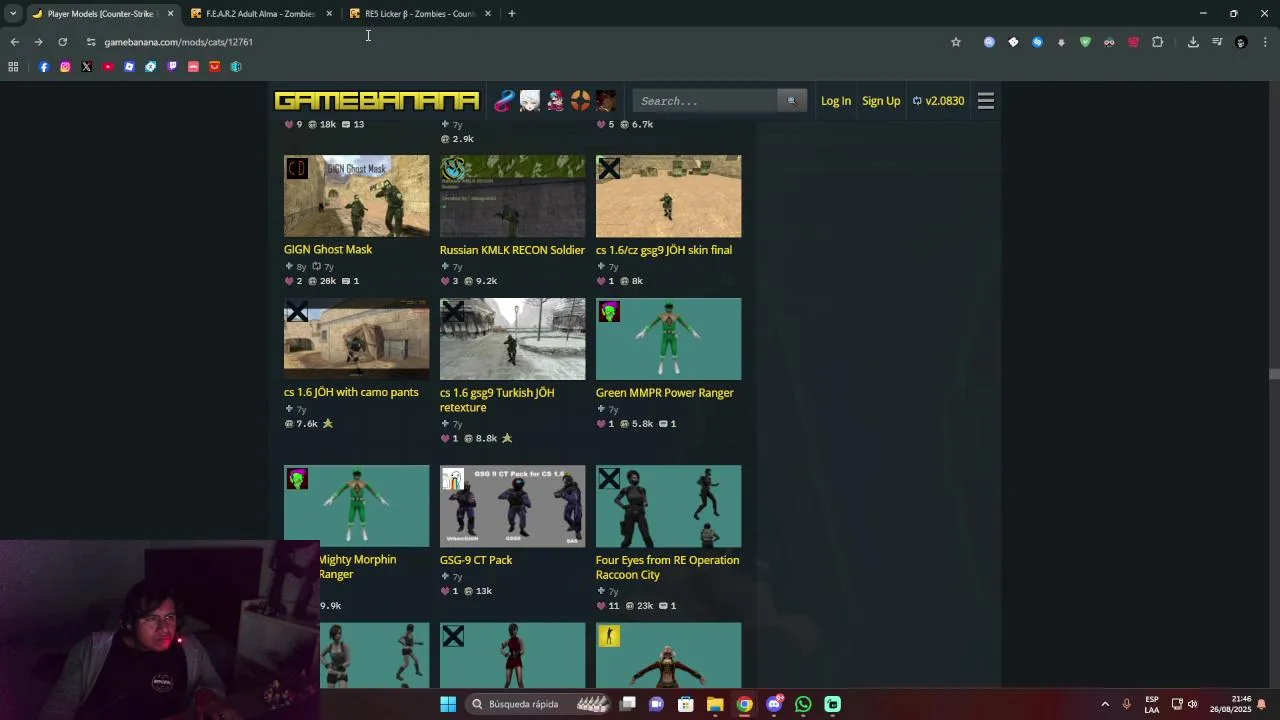Open volume control in system tray
The image size is (1280, 720).
pos(1192,704)
